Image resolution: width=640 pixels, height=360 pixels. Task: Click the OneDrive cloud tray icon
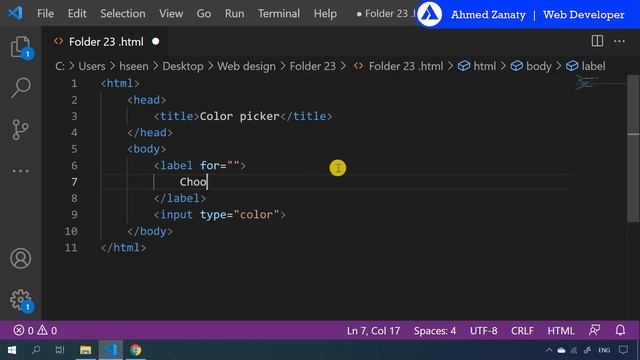coord(561,350)
